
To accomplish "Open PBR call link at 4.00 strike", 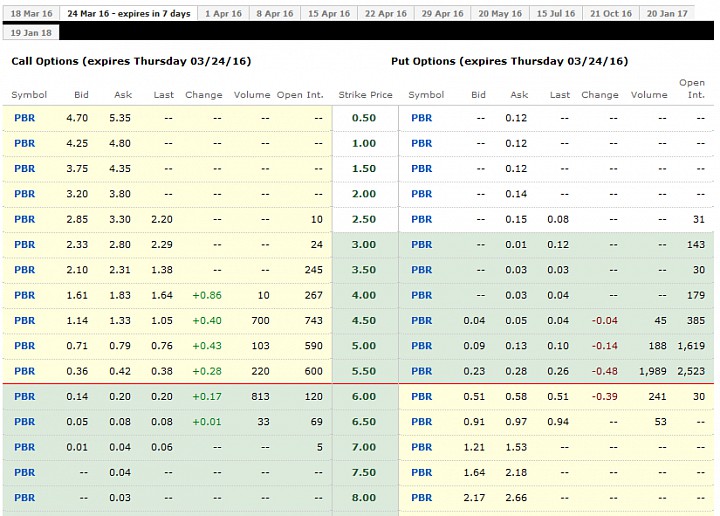I will coord(24,295).
